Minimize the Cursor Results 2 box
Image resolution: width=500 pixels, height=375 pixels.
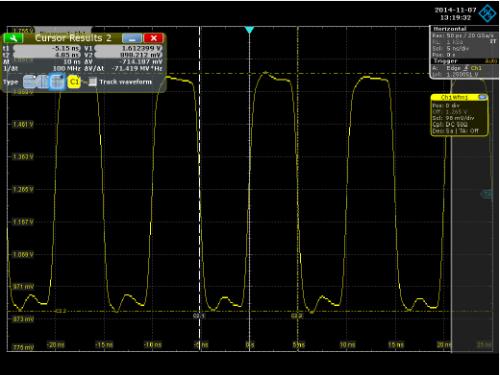pos(132,38)
